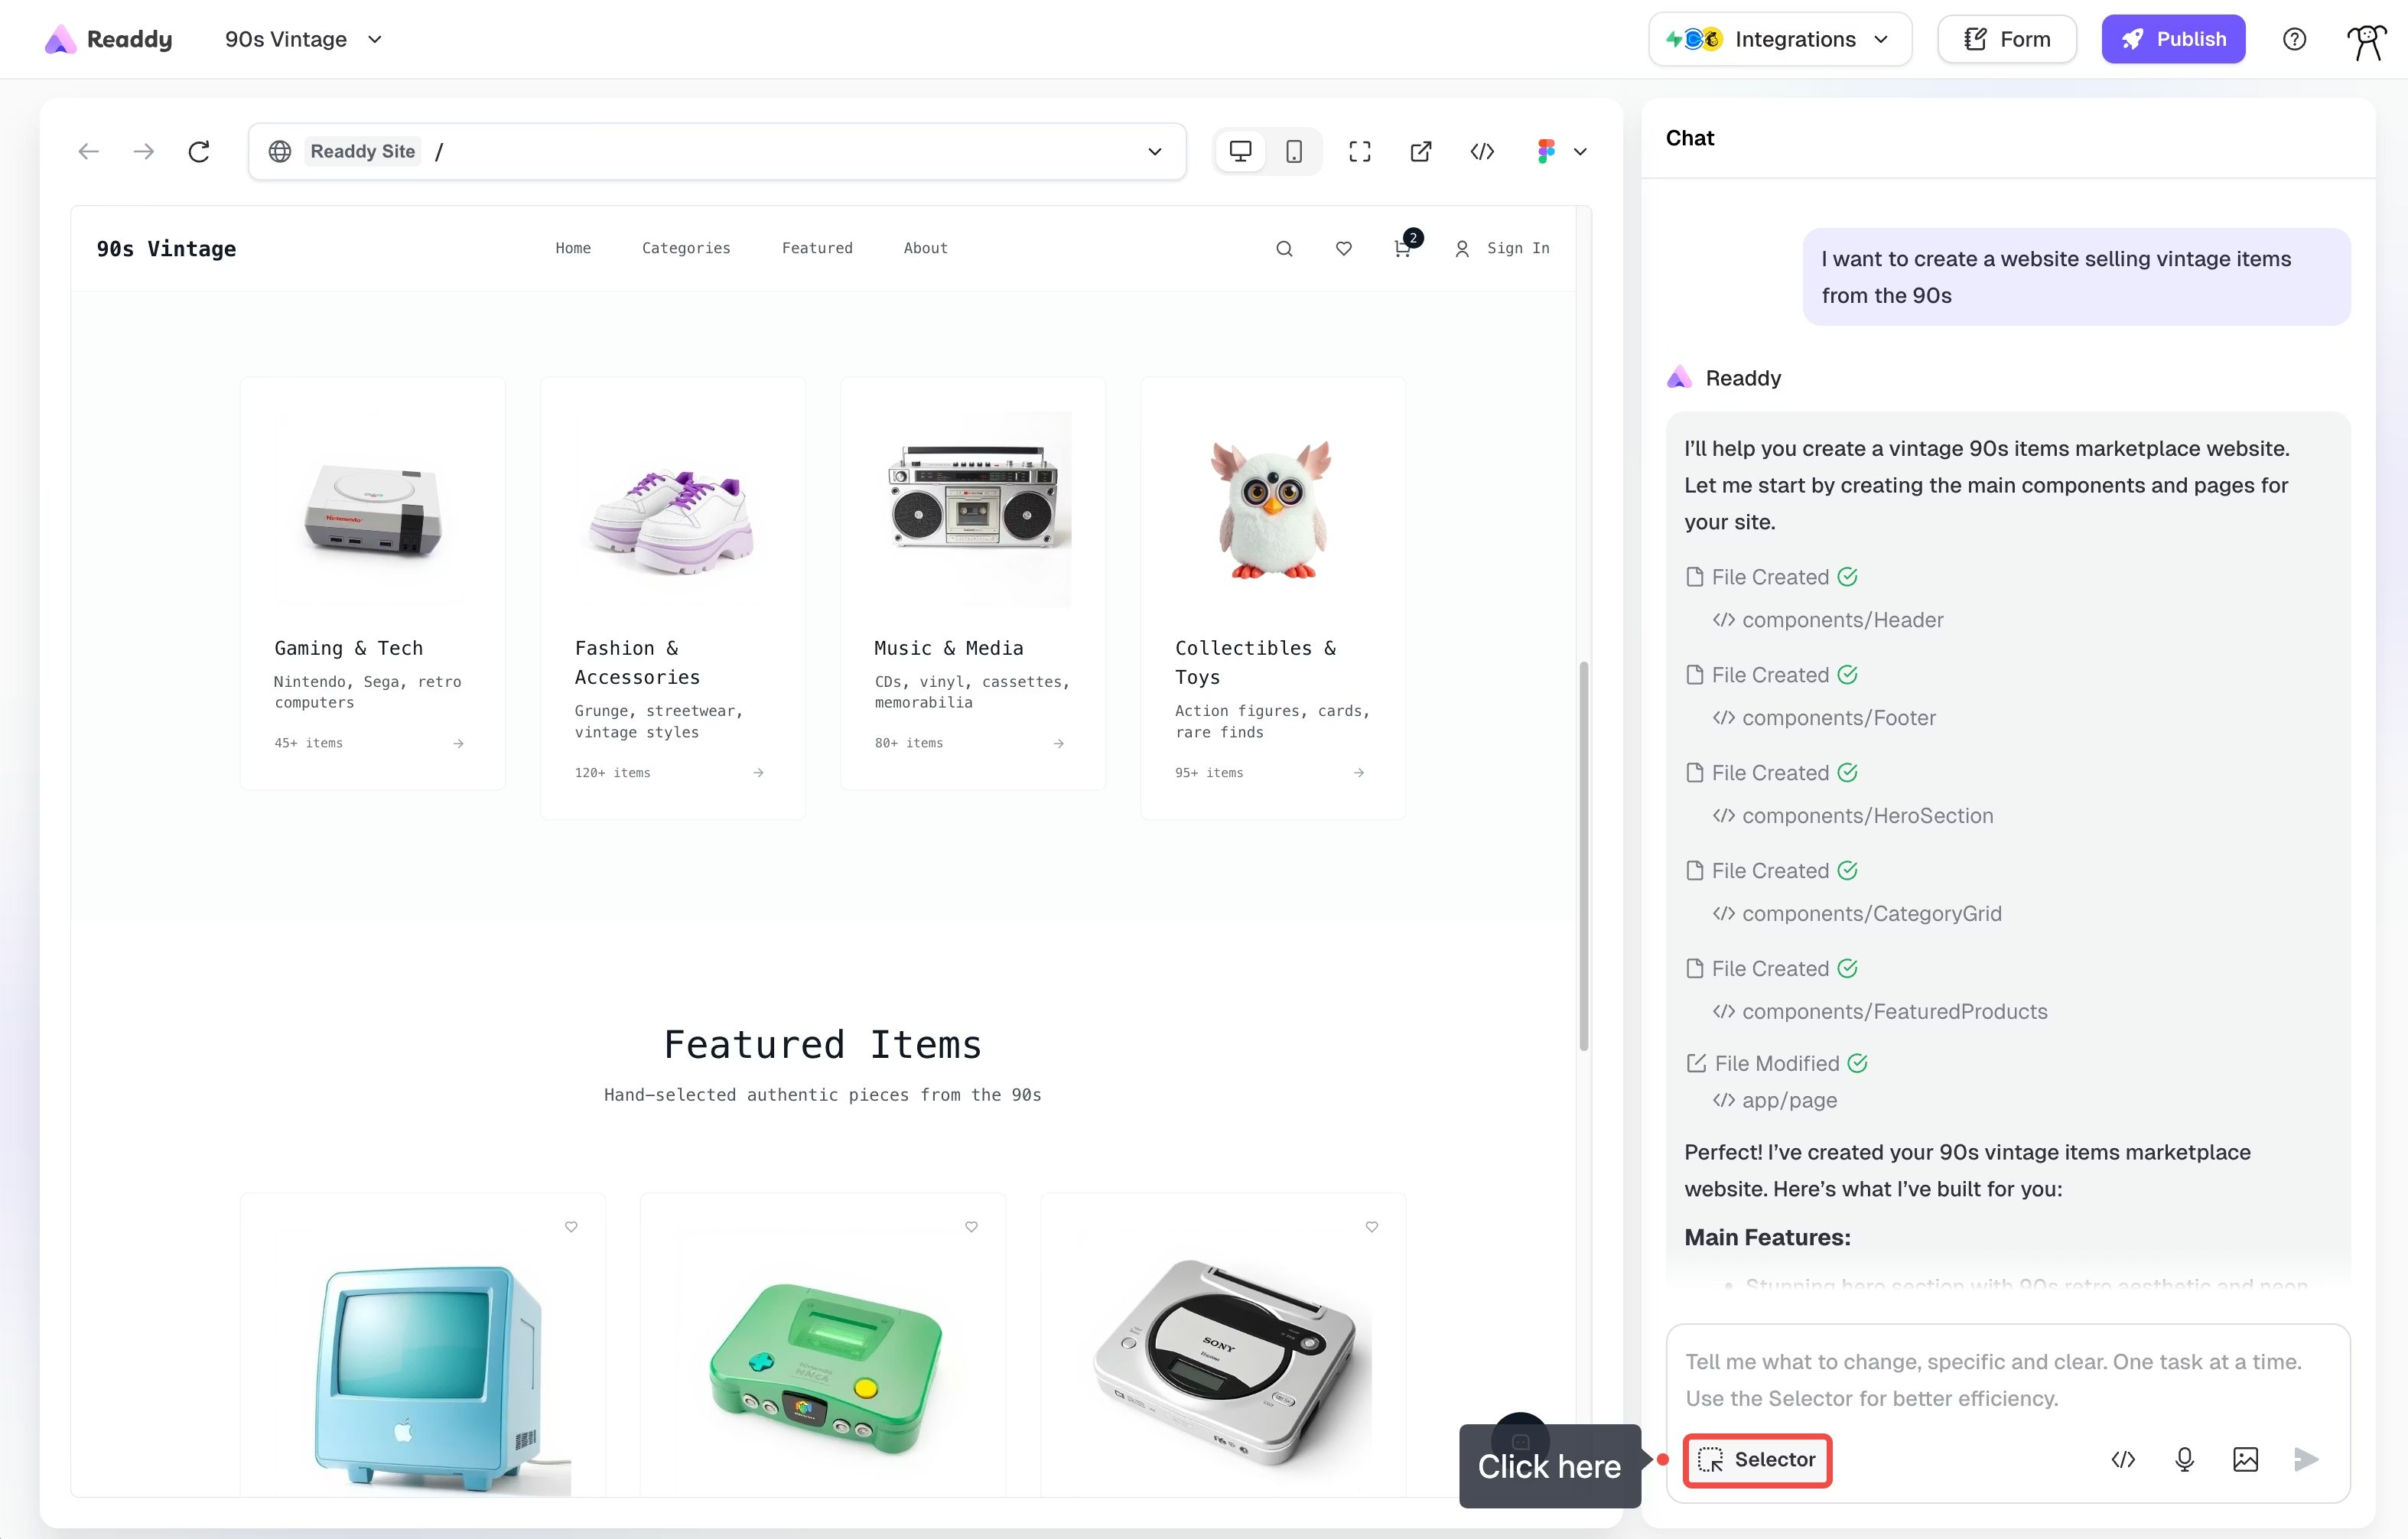Click the Selector button
This screenshot has width=2408, height=1539.
pyautogui.click(x=1757, y=1459)
